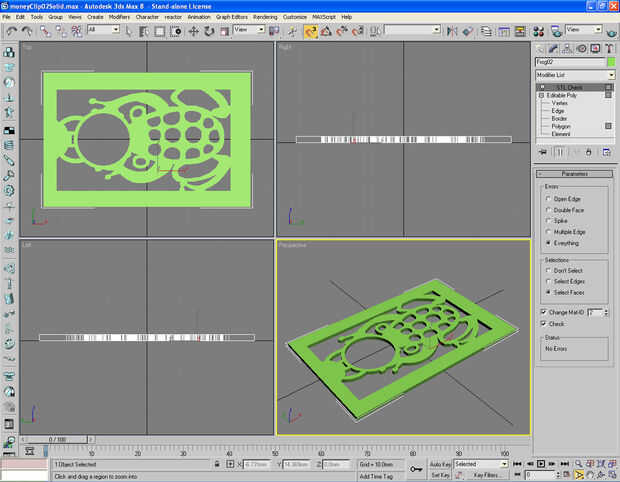Open the Curve Editor icon
The height and width of the screenshot is (482, 620).
(x=504, y=31)
